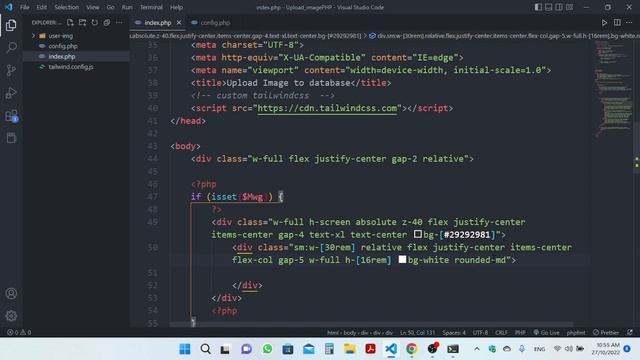Open File Explorer from the taskbar
Viewport: 640px width, 360px height.
(349, 349)
